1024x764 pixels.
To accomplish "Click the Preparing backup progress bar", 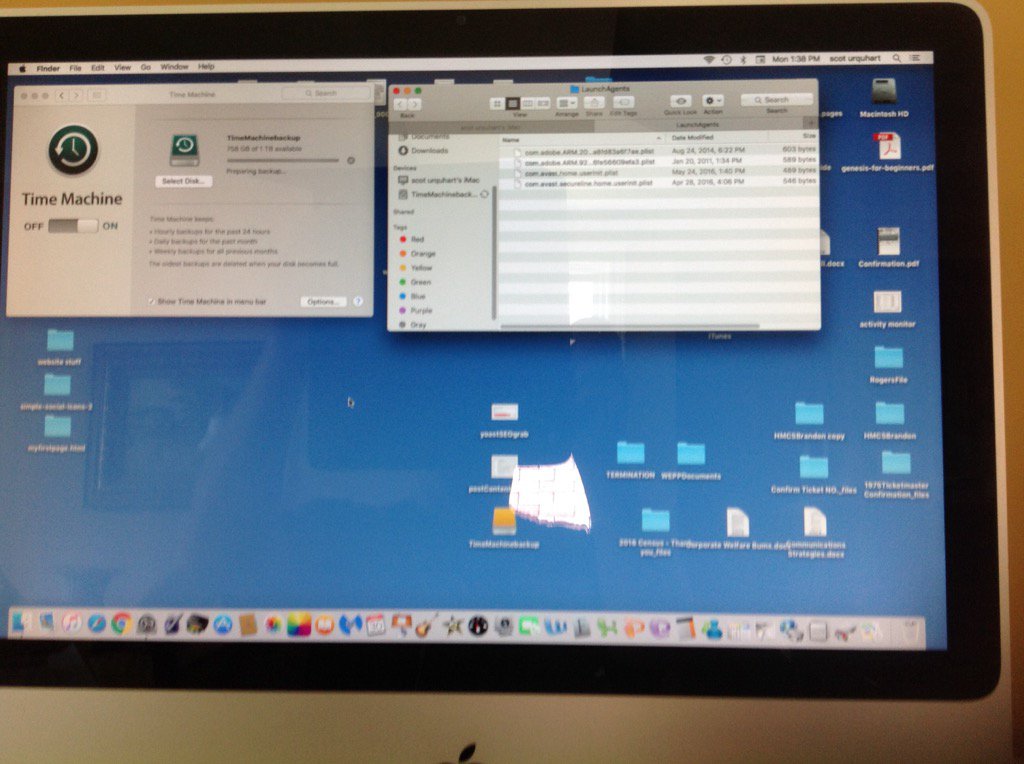I will [x=283, y=161].
